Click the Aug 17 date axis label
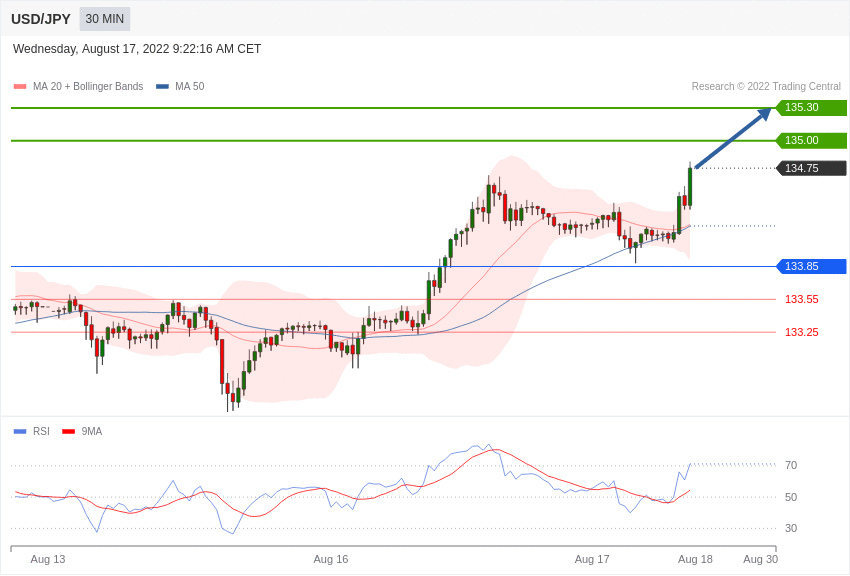The width and height of the screenshot is (850, 576). pyautogui.click(x=592, y=559)
